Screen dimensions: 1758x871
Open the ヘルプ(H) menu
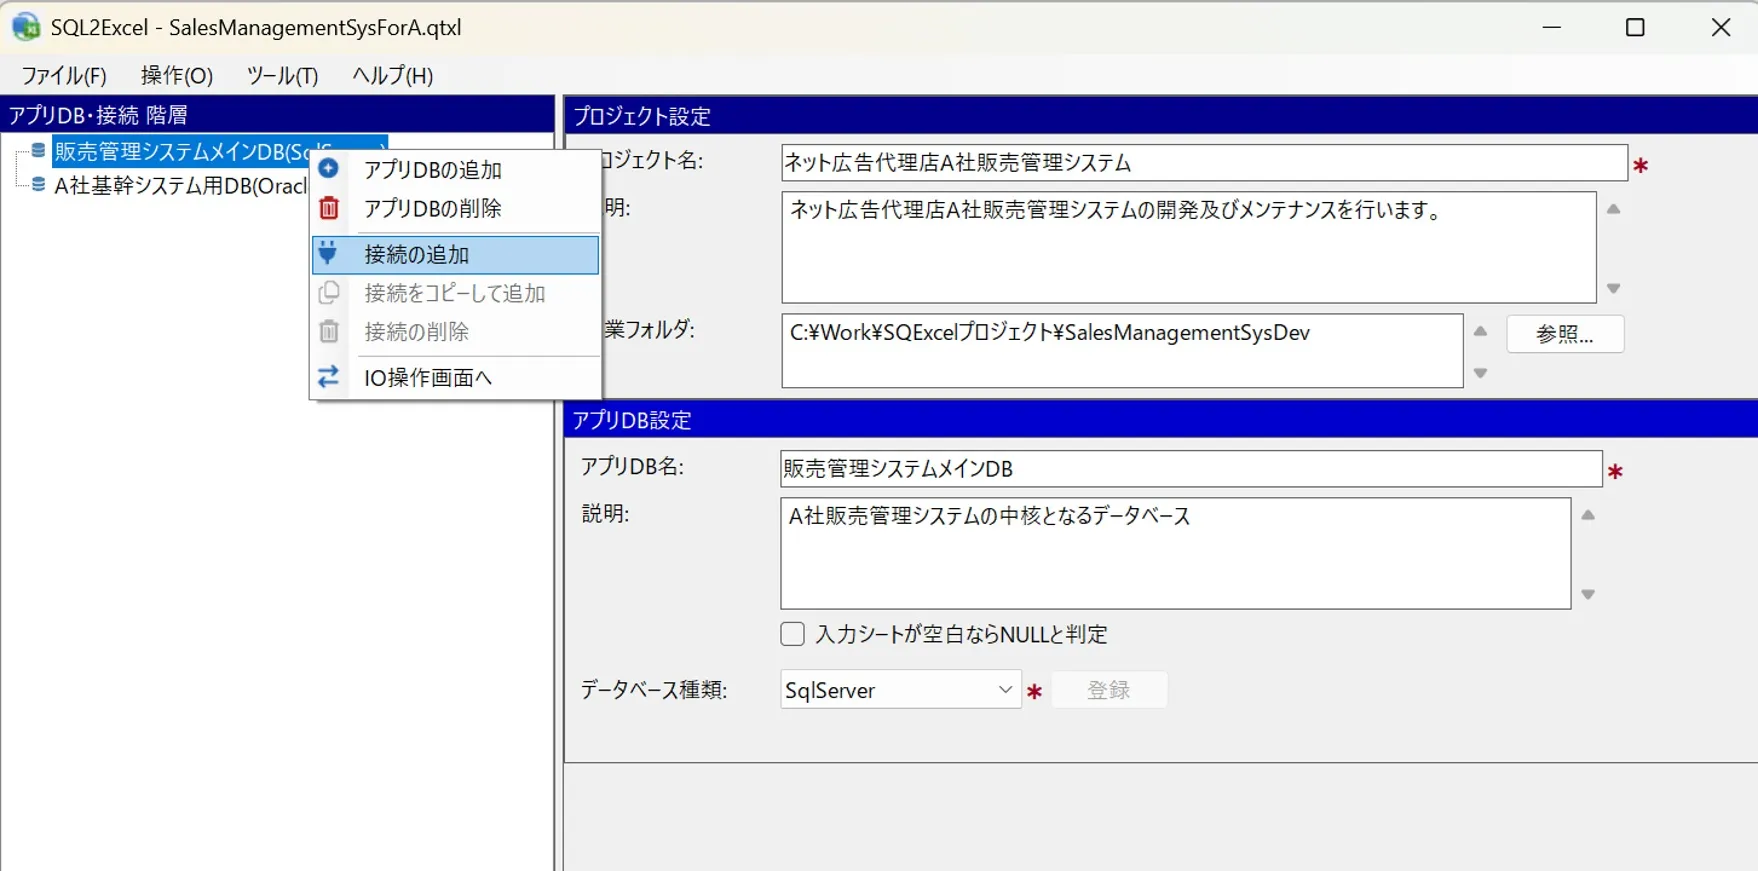(392, 75)
